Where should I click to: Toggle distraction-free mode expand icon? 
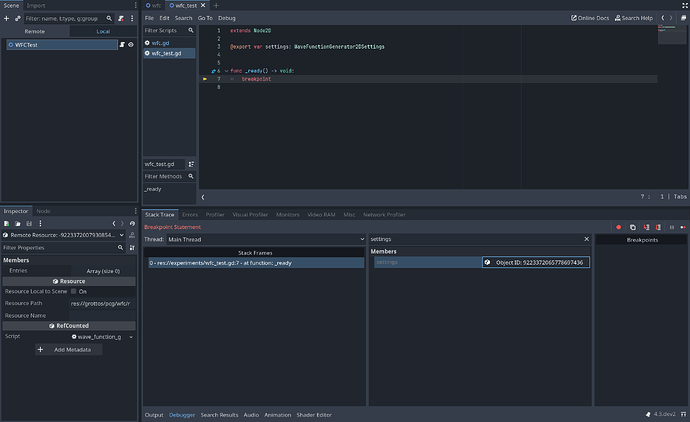tap(684, 5)
